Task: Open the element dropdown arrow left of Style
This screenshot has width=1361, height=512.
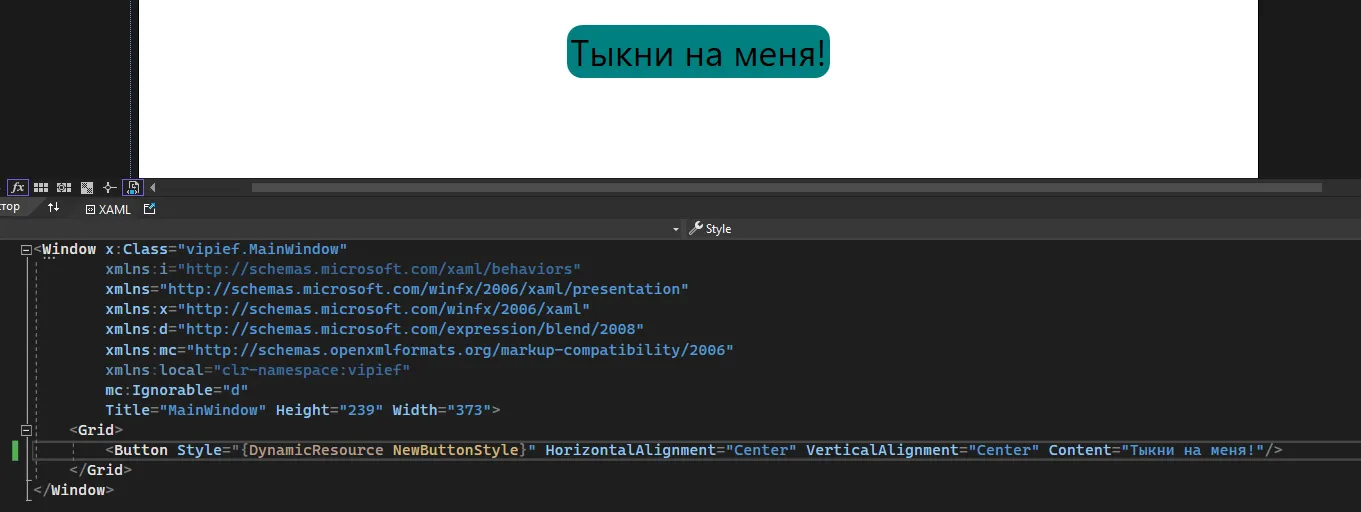Action: pyautogui.click(x=677, y=229)
